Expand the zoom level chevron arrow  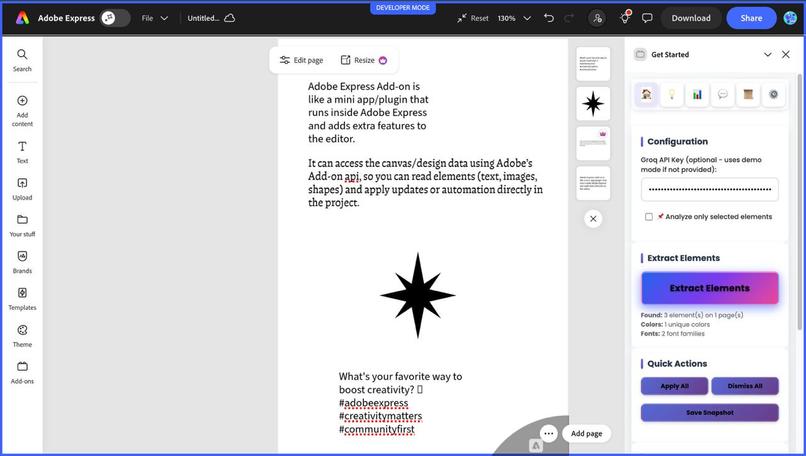527,18
